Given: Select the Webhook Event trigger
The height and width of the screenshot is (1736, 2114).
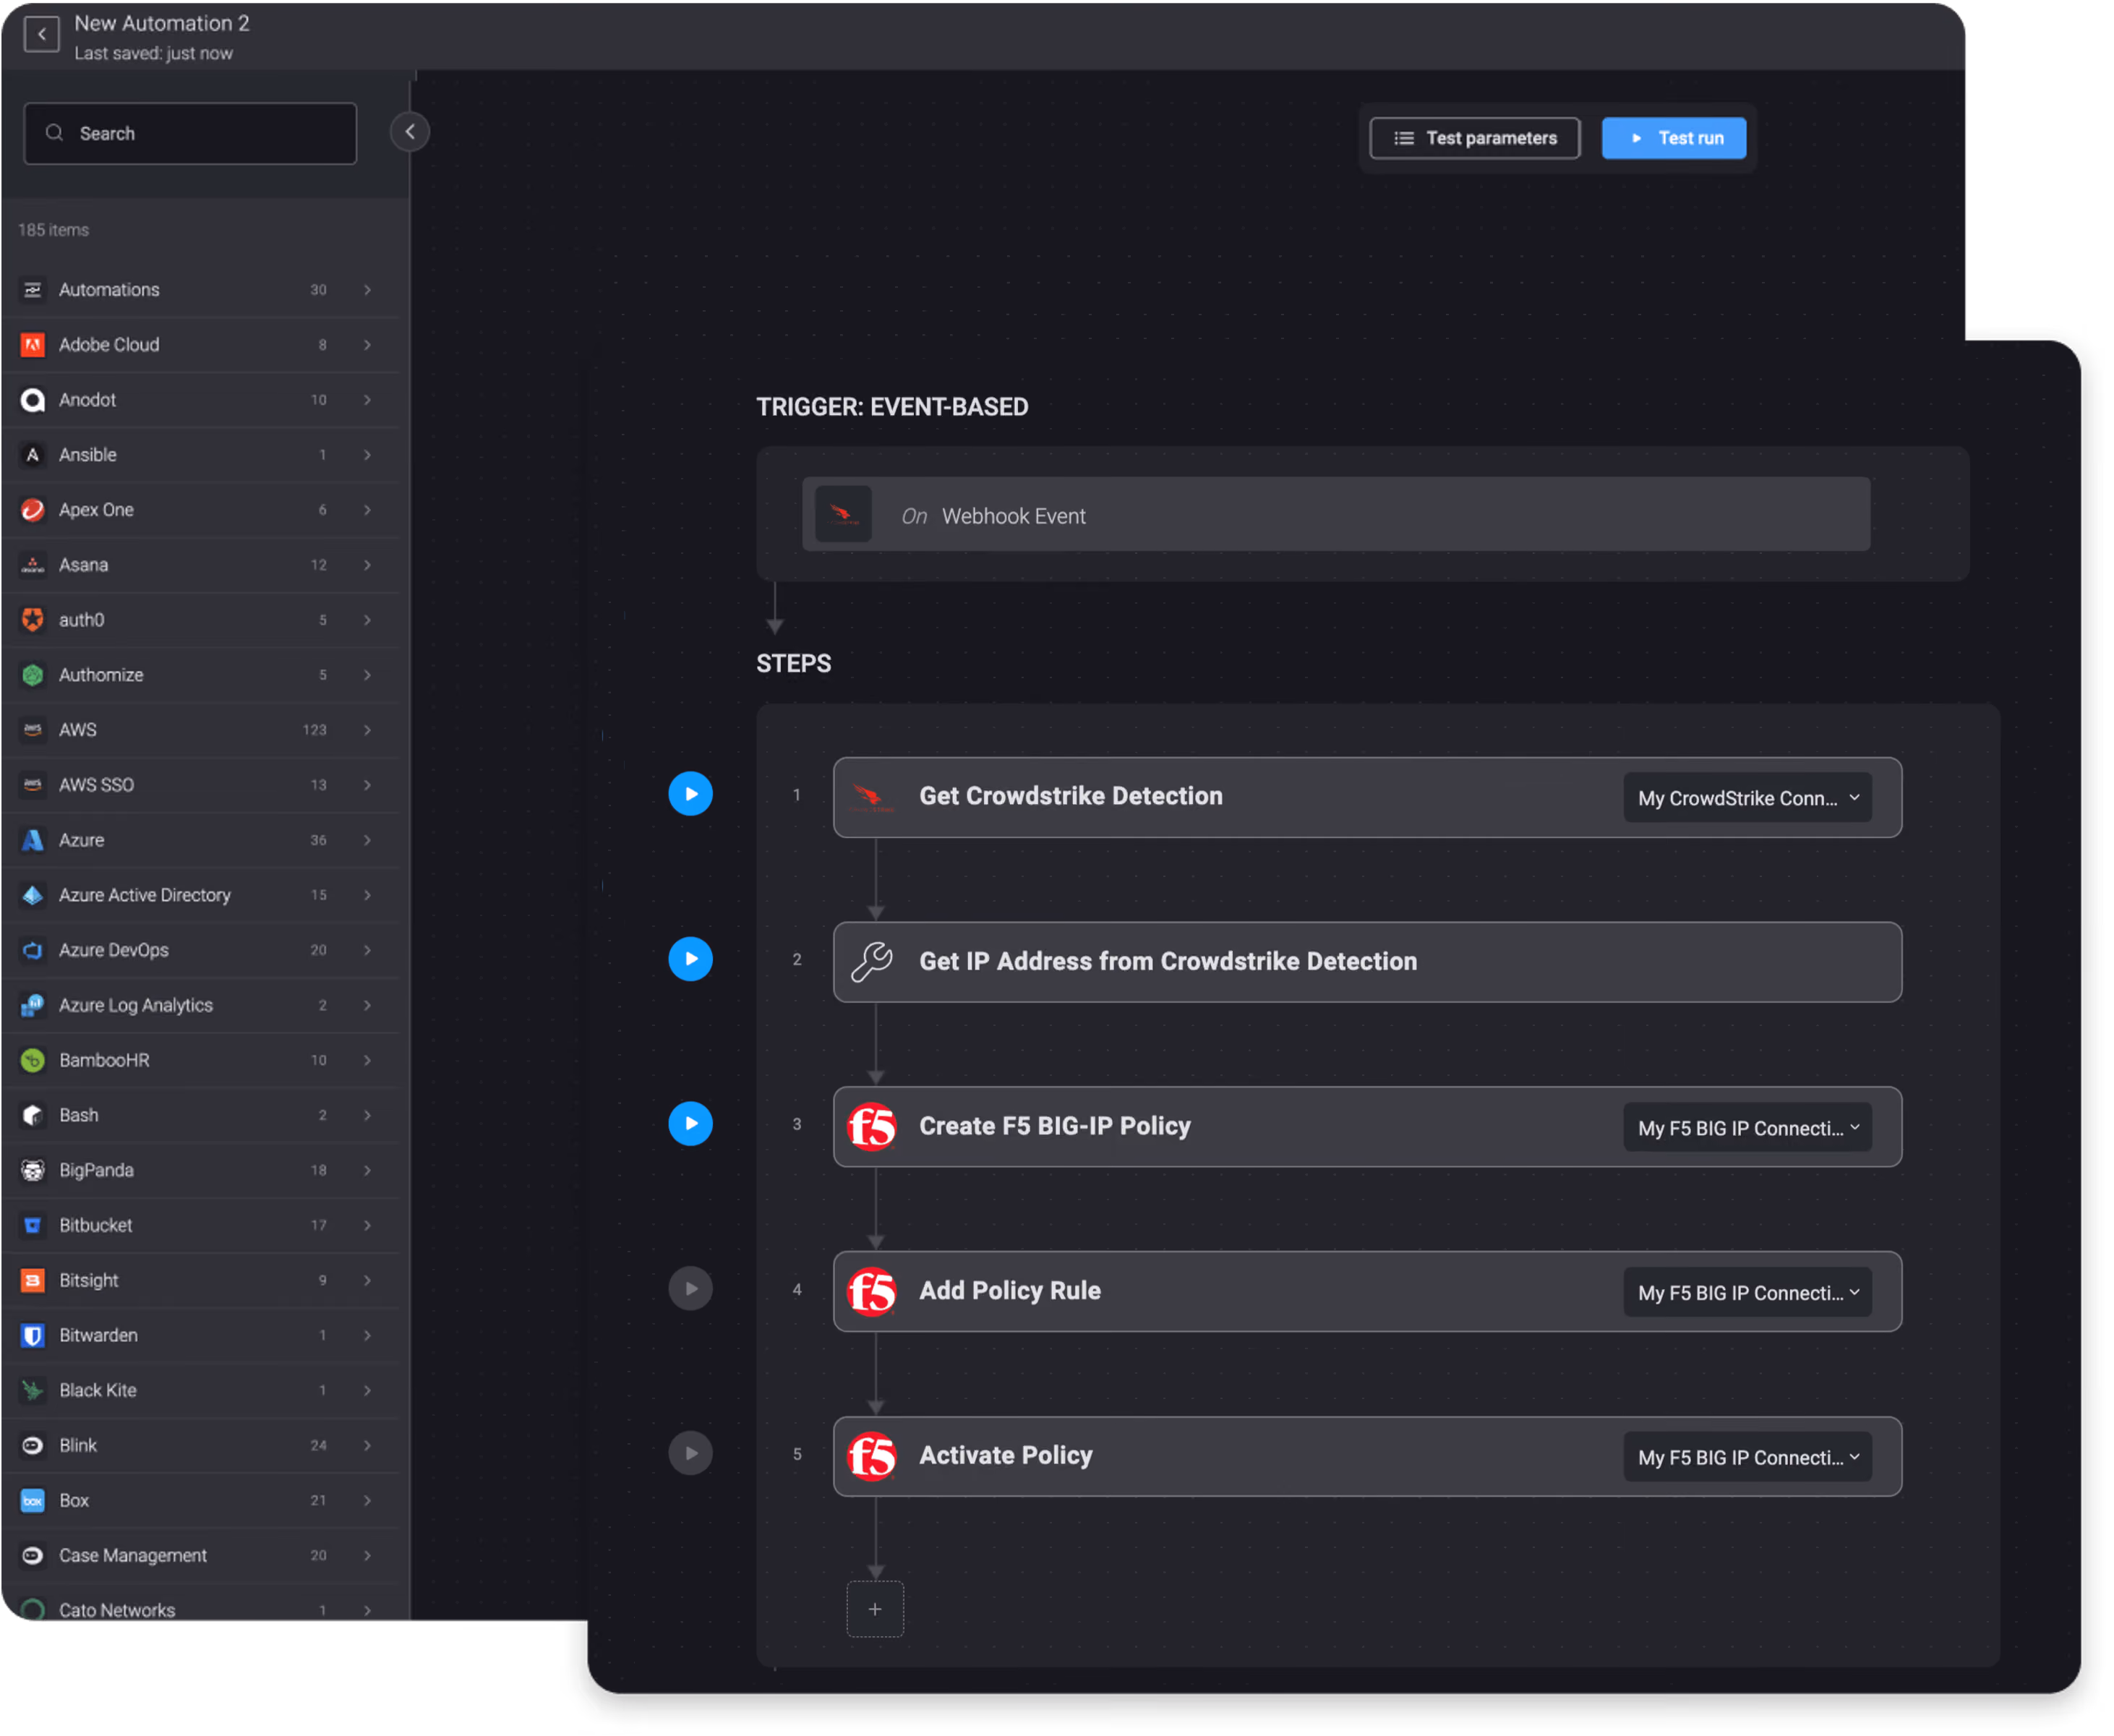Looking at the screenshot, I should [1337, 515].
